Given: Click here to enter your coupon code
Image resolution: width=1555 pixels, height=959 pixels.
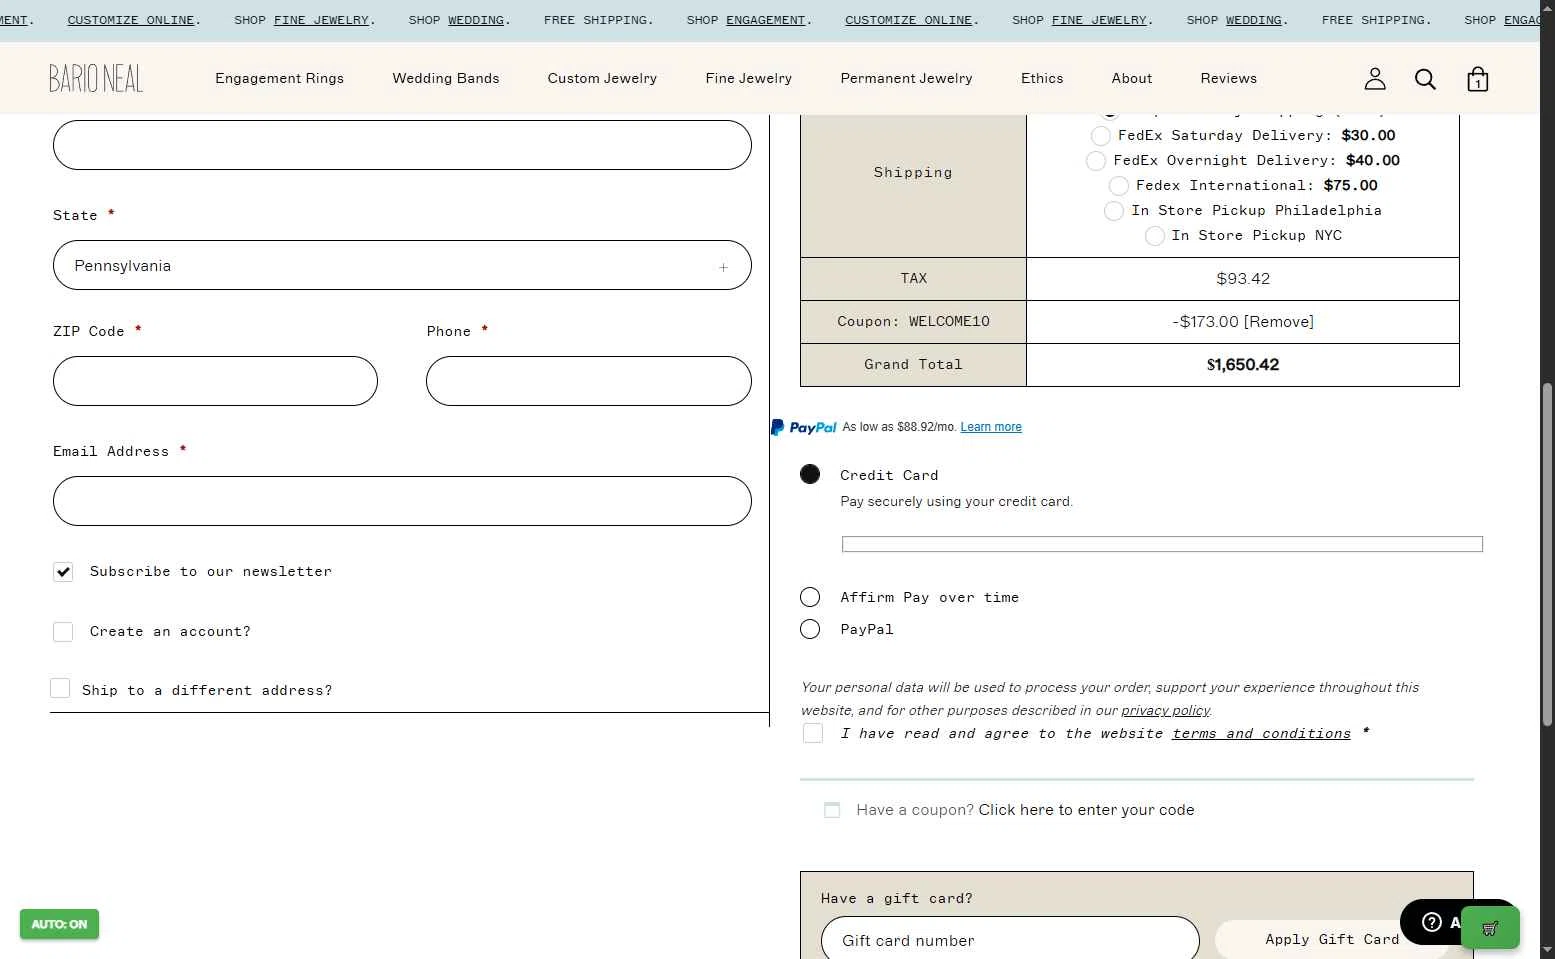Looking at the screenshot, I should point(1086,810).
